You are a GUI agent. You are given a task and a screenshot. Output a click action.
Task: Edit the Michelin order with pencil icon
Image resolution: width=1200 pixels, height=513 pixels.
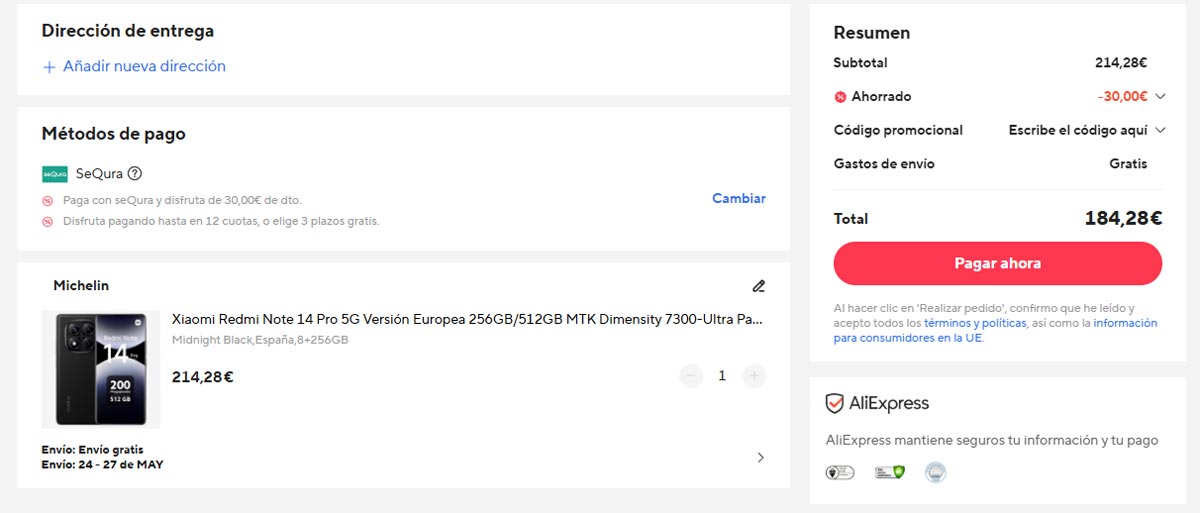pos(759,286)
